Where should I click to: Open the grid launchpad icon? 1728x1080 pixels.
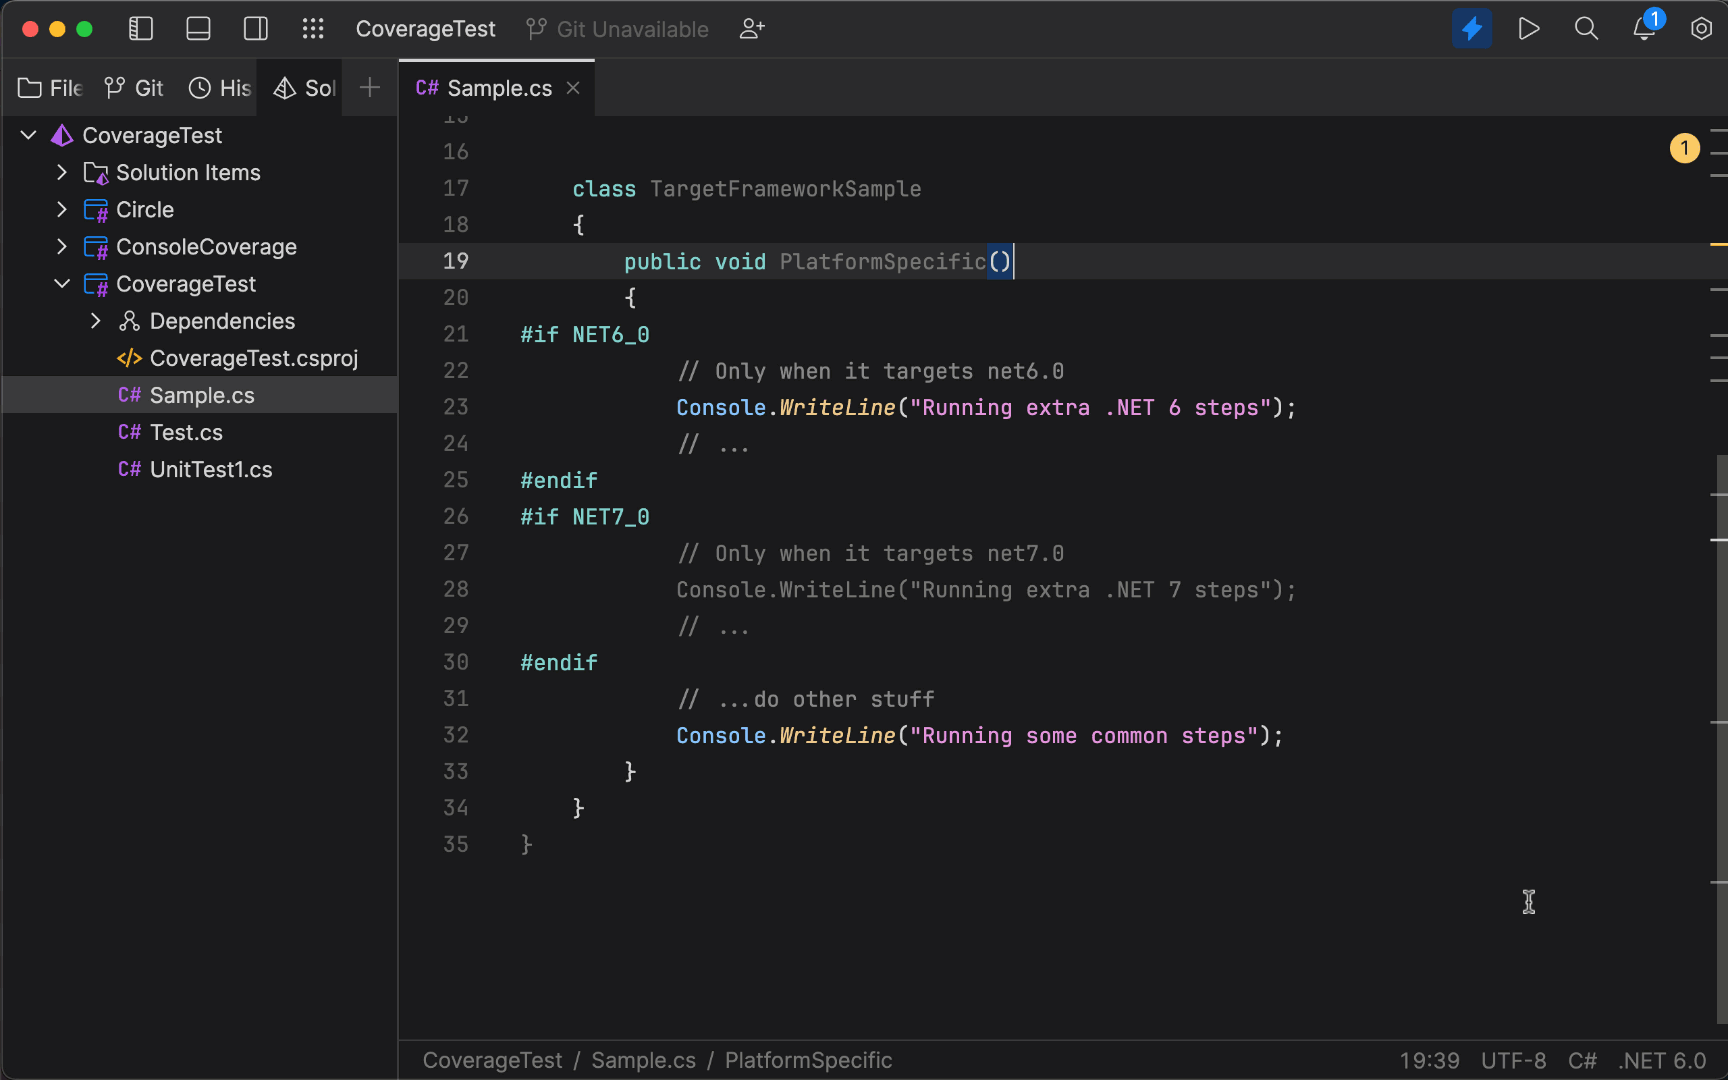click(x=313, y=29)
